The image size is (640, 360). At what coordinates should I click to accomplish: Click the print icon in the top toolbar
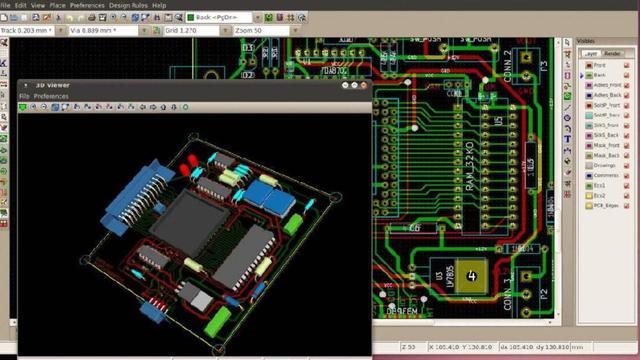(91, 18)
